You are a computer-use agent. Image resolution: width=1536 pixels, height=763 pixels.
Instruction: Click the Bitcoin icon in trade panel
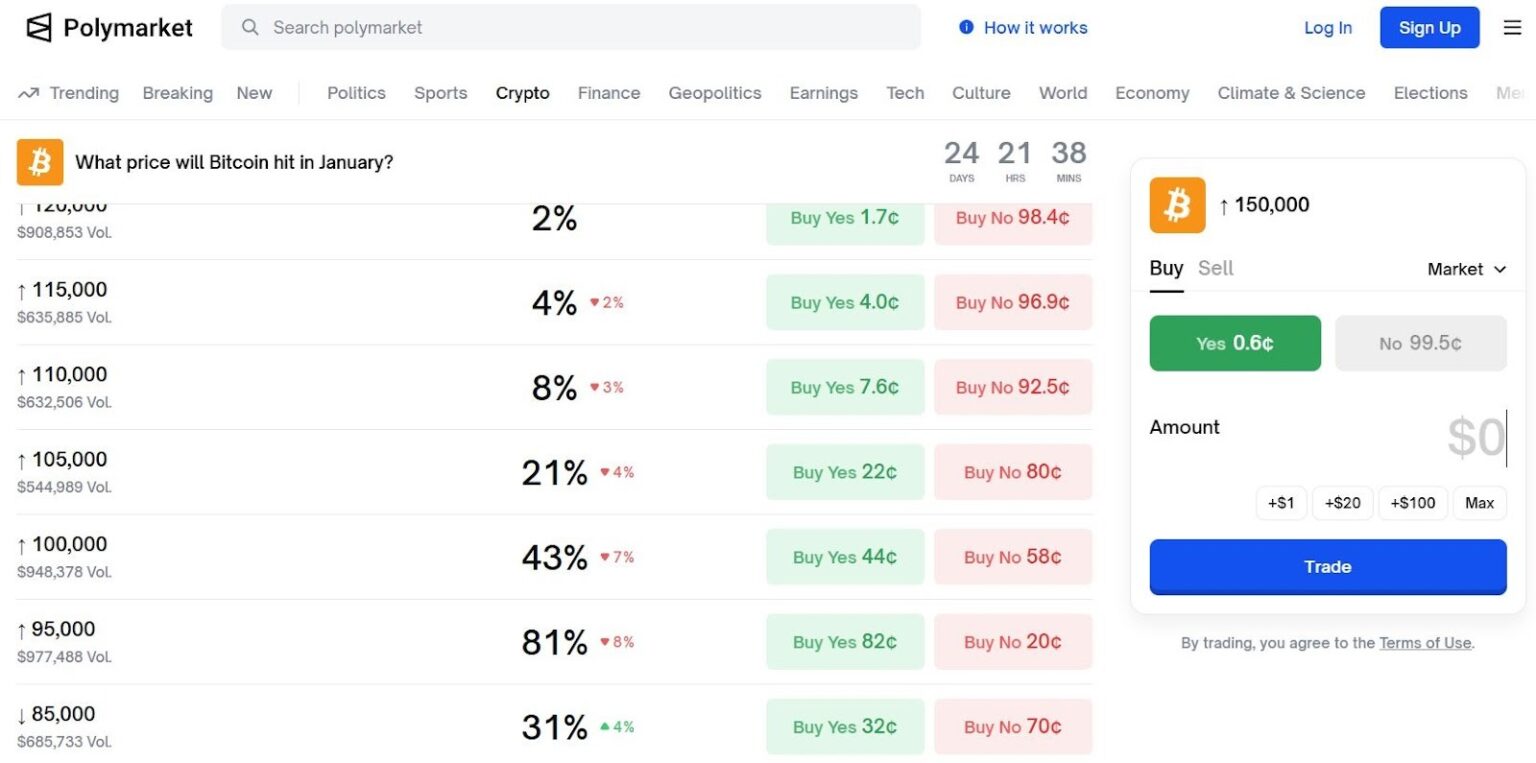pos(1177,205)
